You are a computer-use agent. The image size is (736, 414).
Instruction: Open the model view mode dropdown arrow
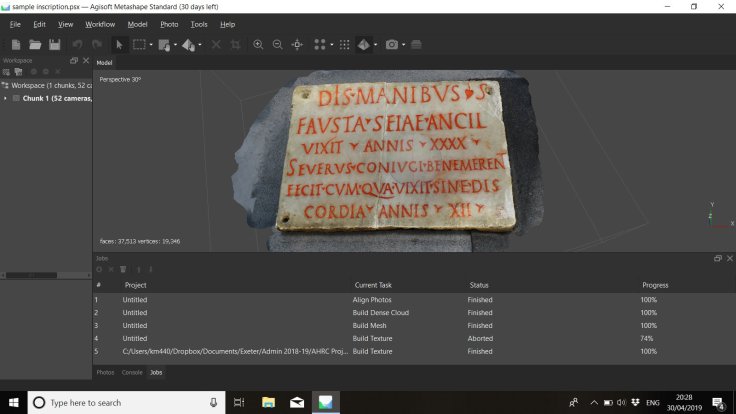click(375, 44)
